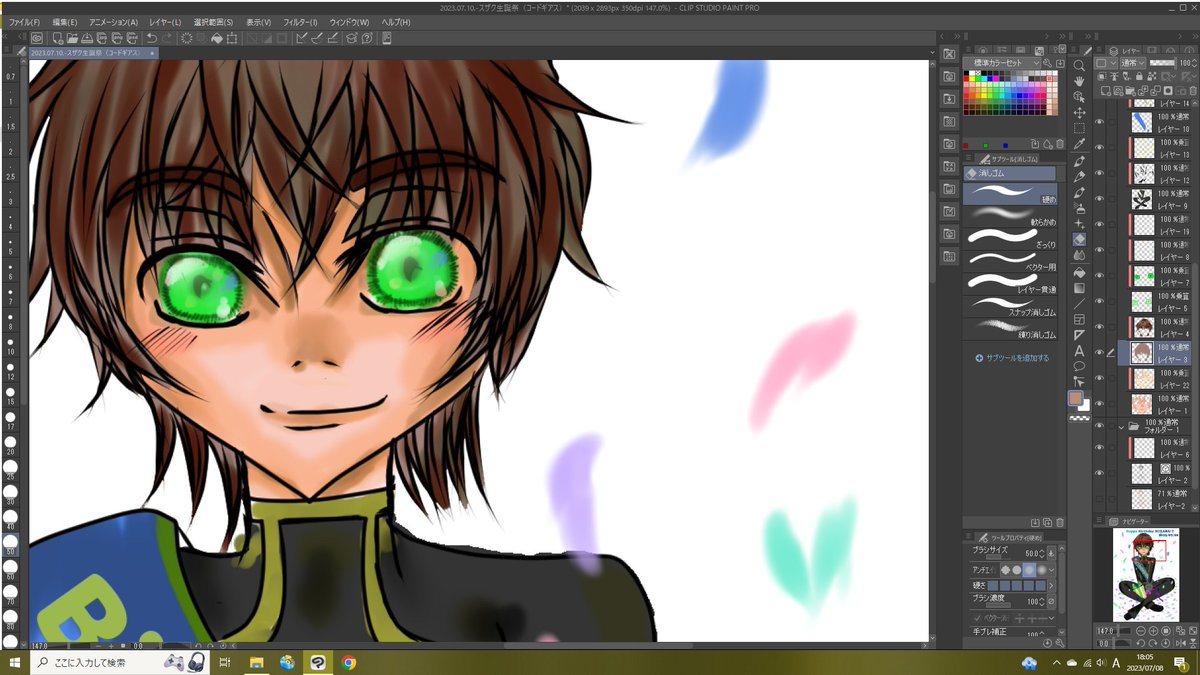Screen dimensions: 1200x675
Task: Select the Text tool (A)
Action: (x=1079, y=351)
